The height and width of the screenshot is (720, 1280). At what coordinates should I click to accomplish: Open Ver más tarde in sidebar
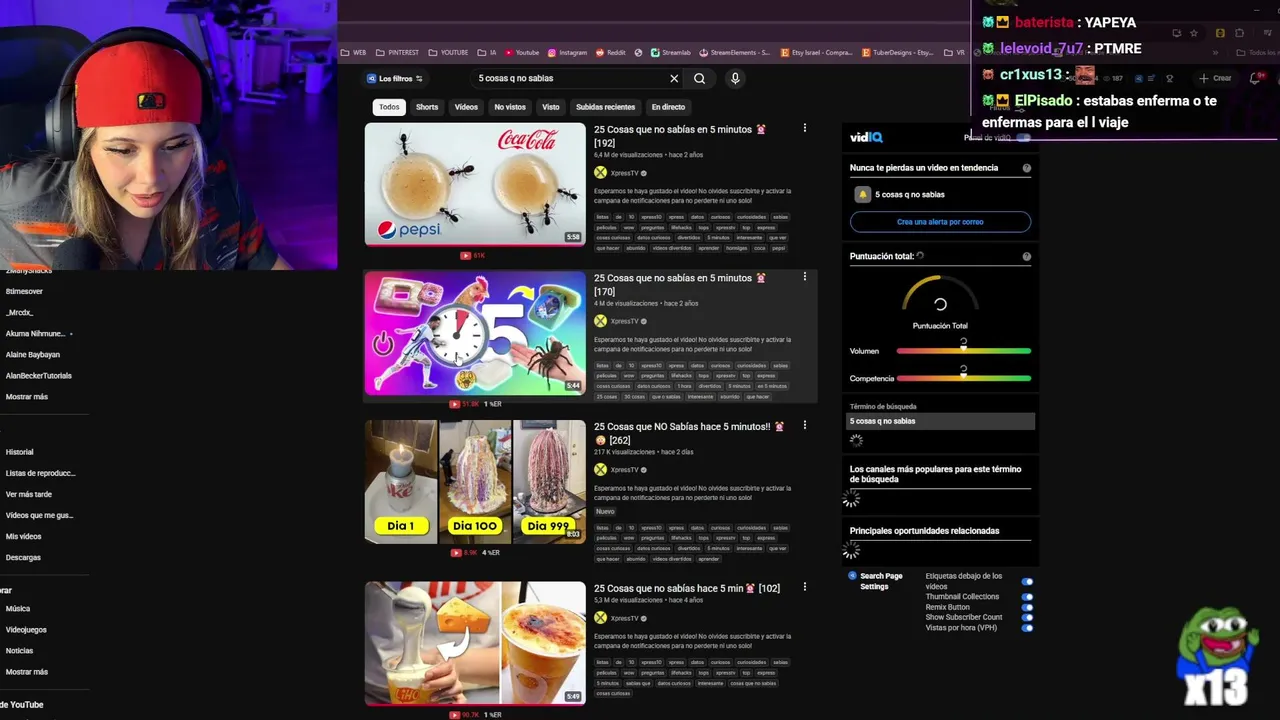[x=29, y=494]
